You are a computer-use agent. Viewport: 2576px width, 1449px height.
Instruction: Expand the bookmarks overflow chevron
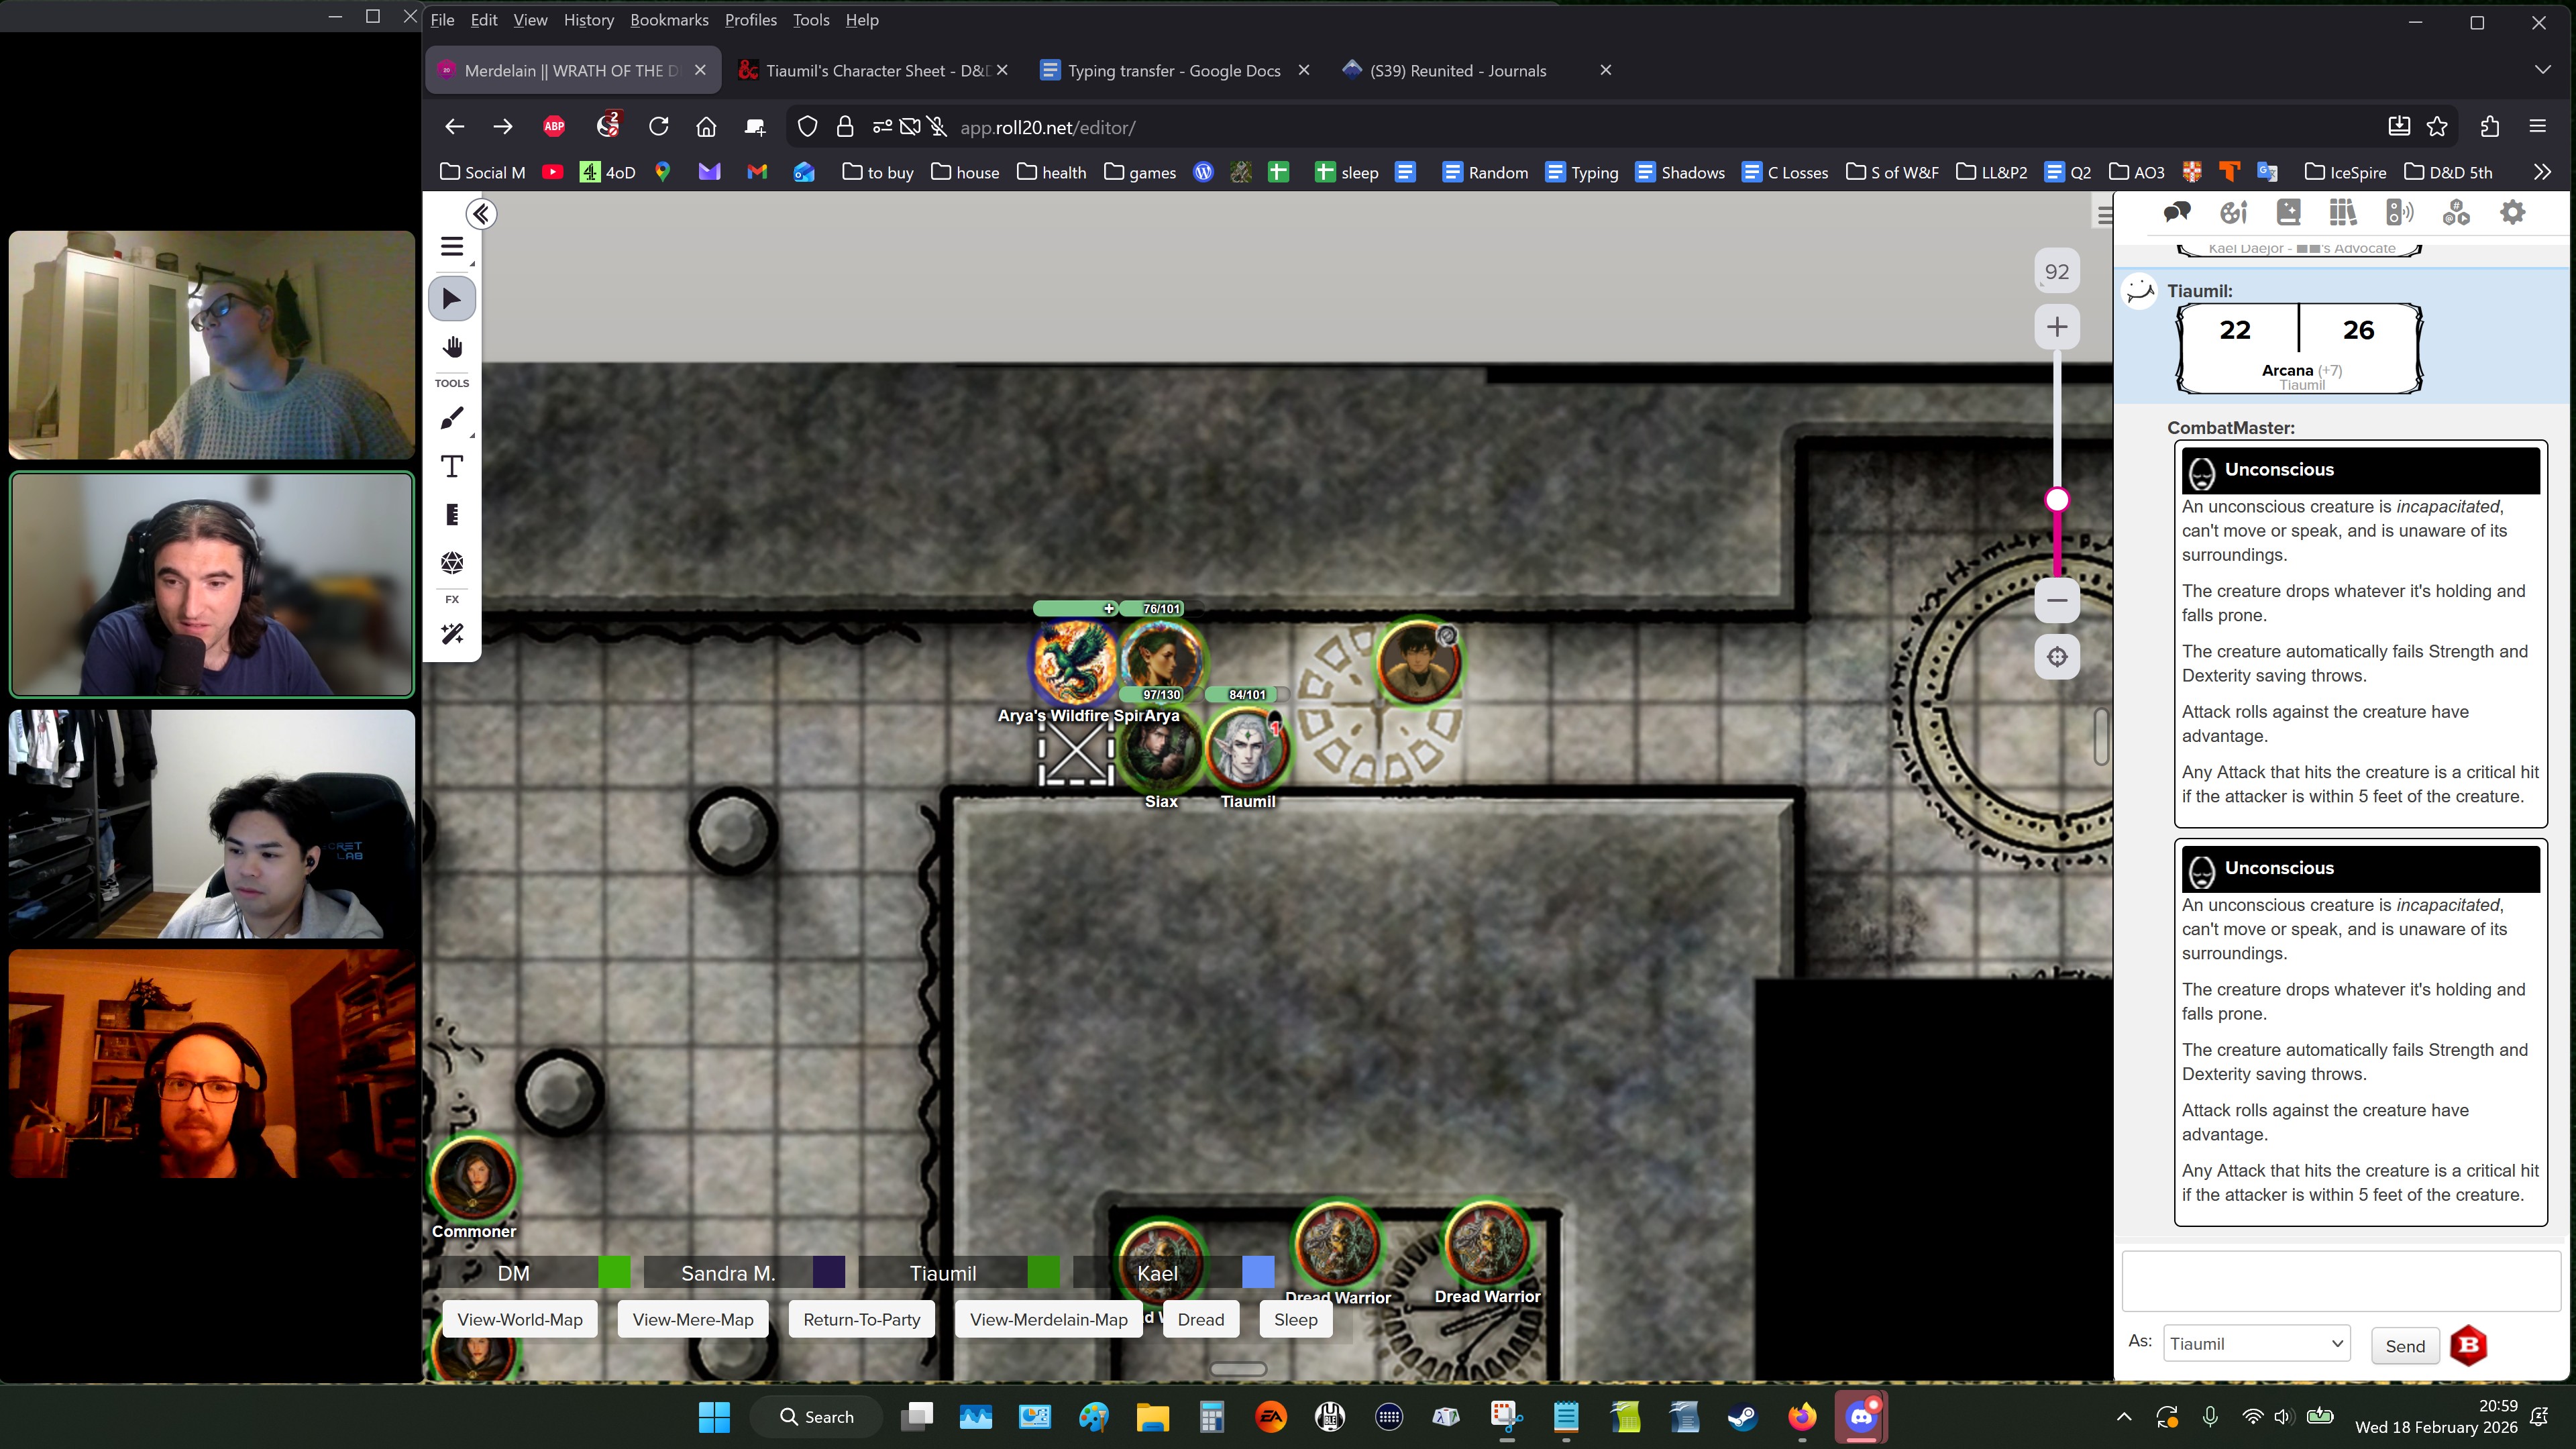(2542, 172)
